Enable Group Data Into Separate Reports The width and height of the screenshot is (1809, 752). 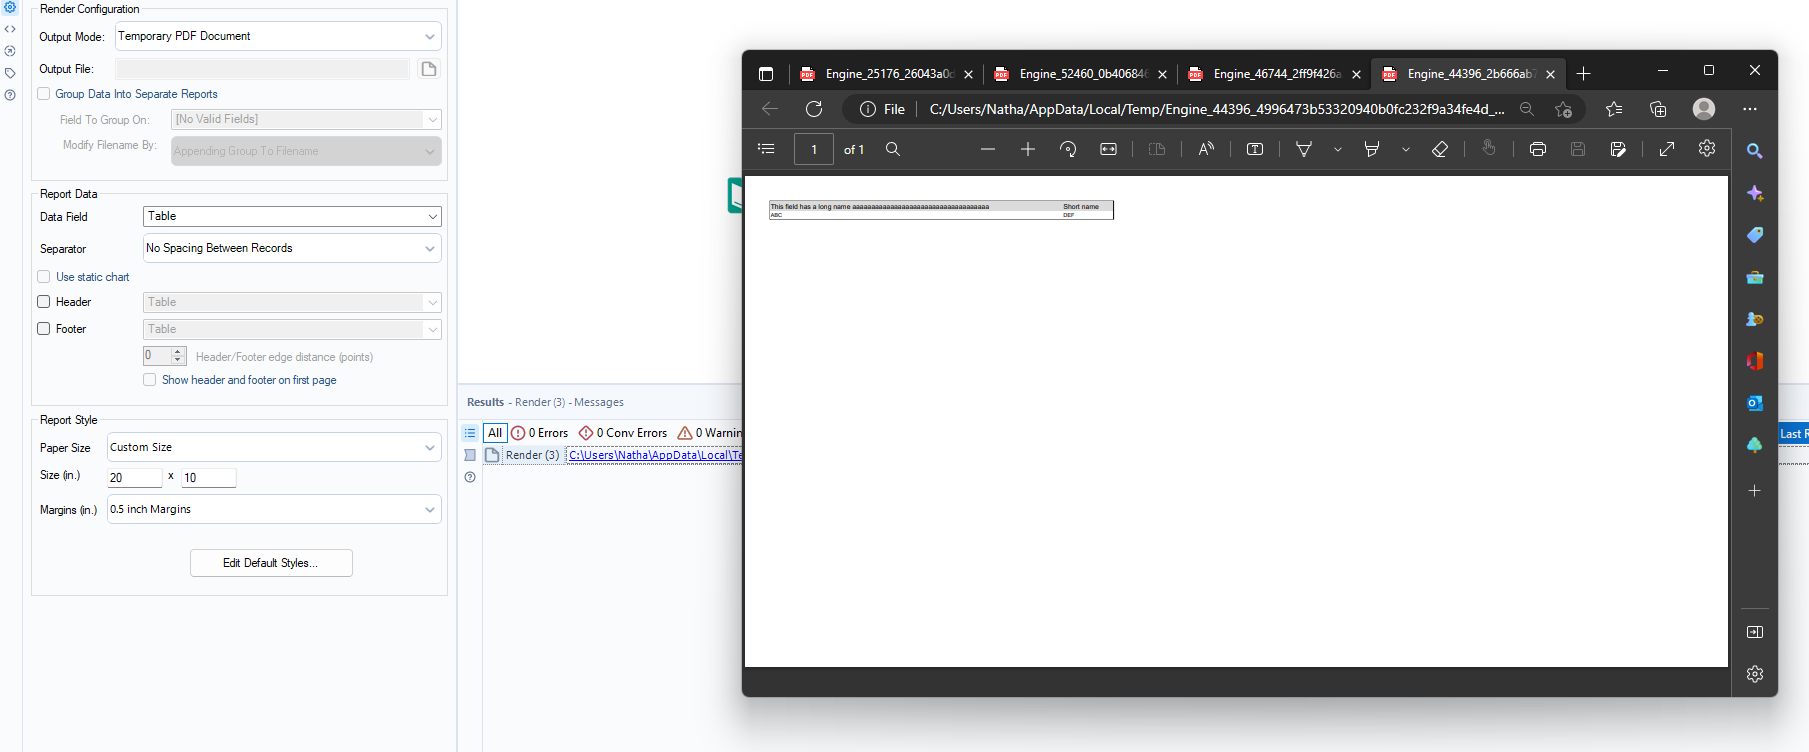pos(44,94)
